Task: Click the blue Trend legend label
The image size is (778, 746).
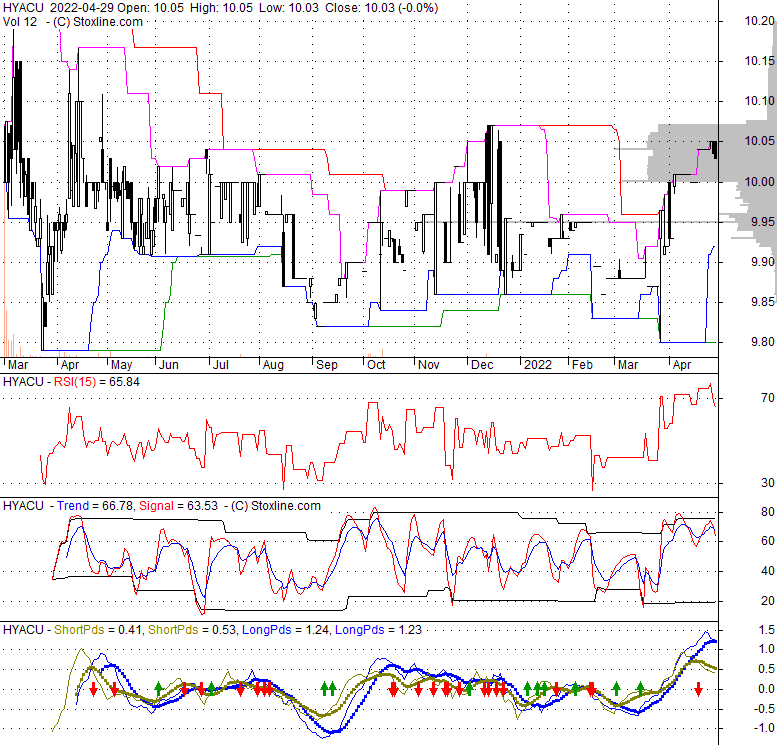Action: click(x=73, y=506)
